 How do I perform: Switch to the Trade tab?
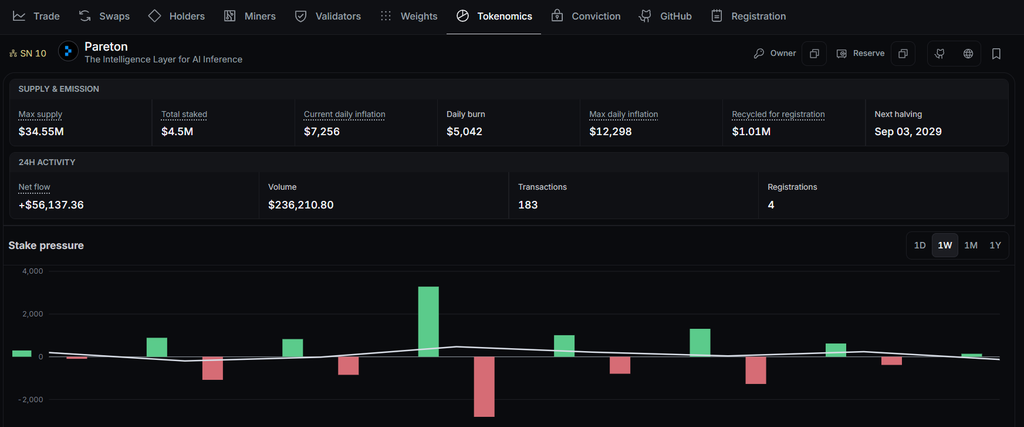click(x=37, y=16)
